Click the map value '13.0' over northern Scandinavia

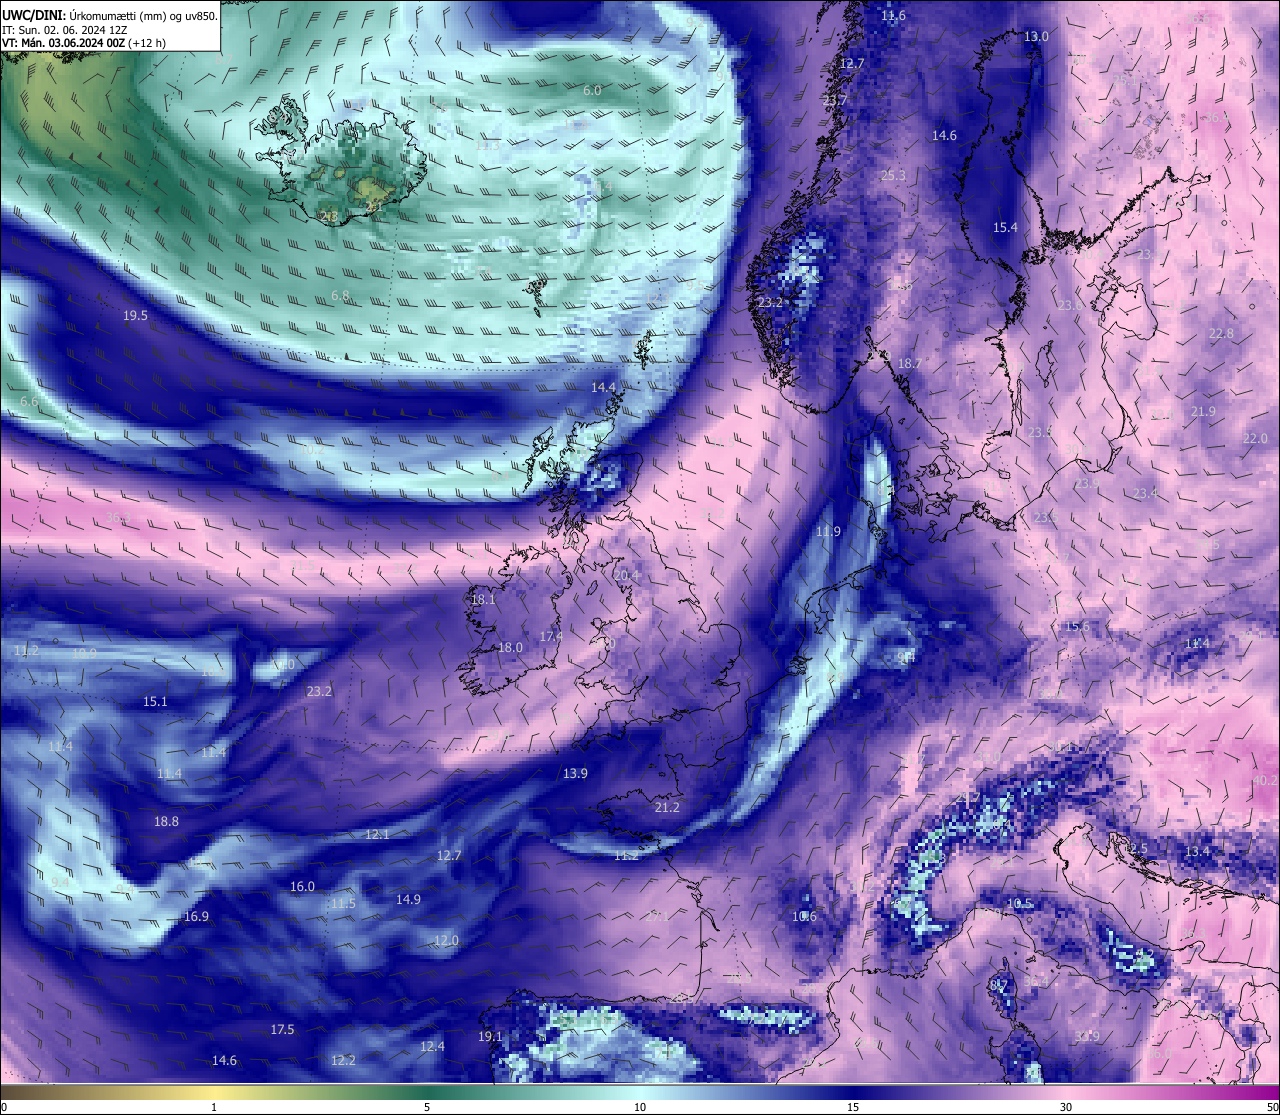[x=1036, y=37]
